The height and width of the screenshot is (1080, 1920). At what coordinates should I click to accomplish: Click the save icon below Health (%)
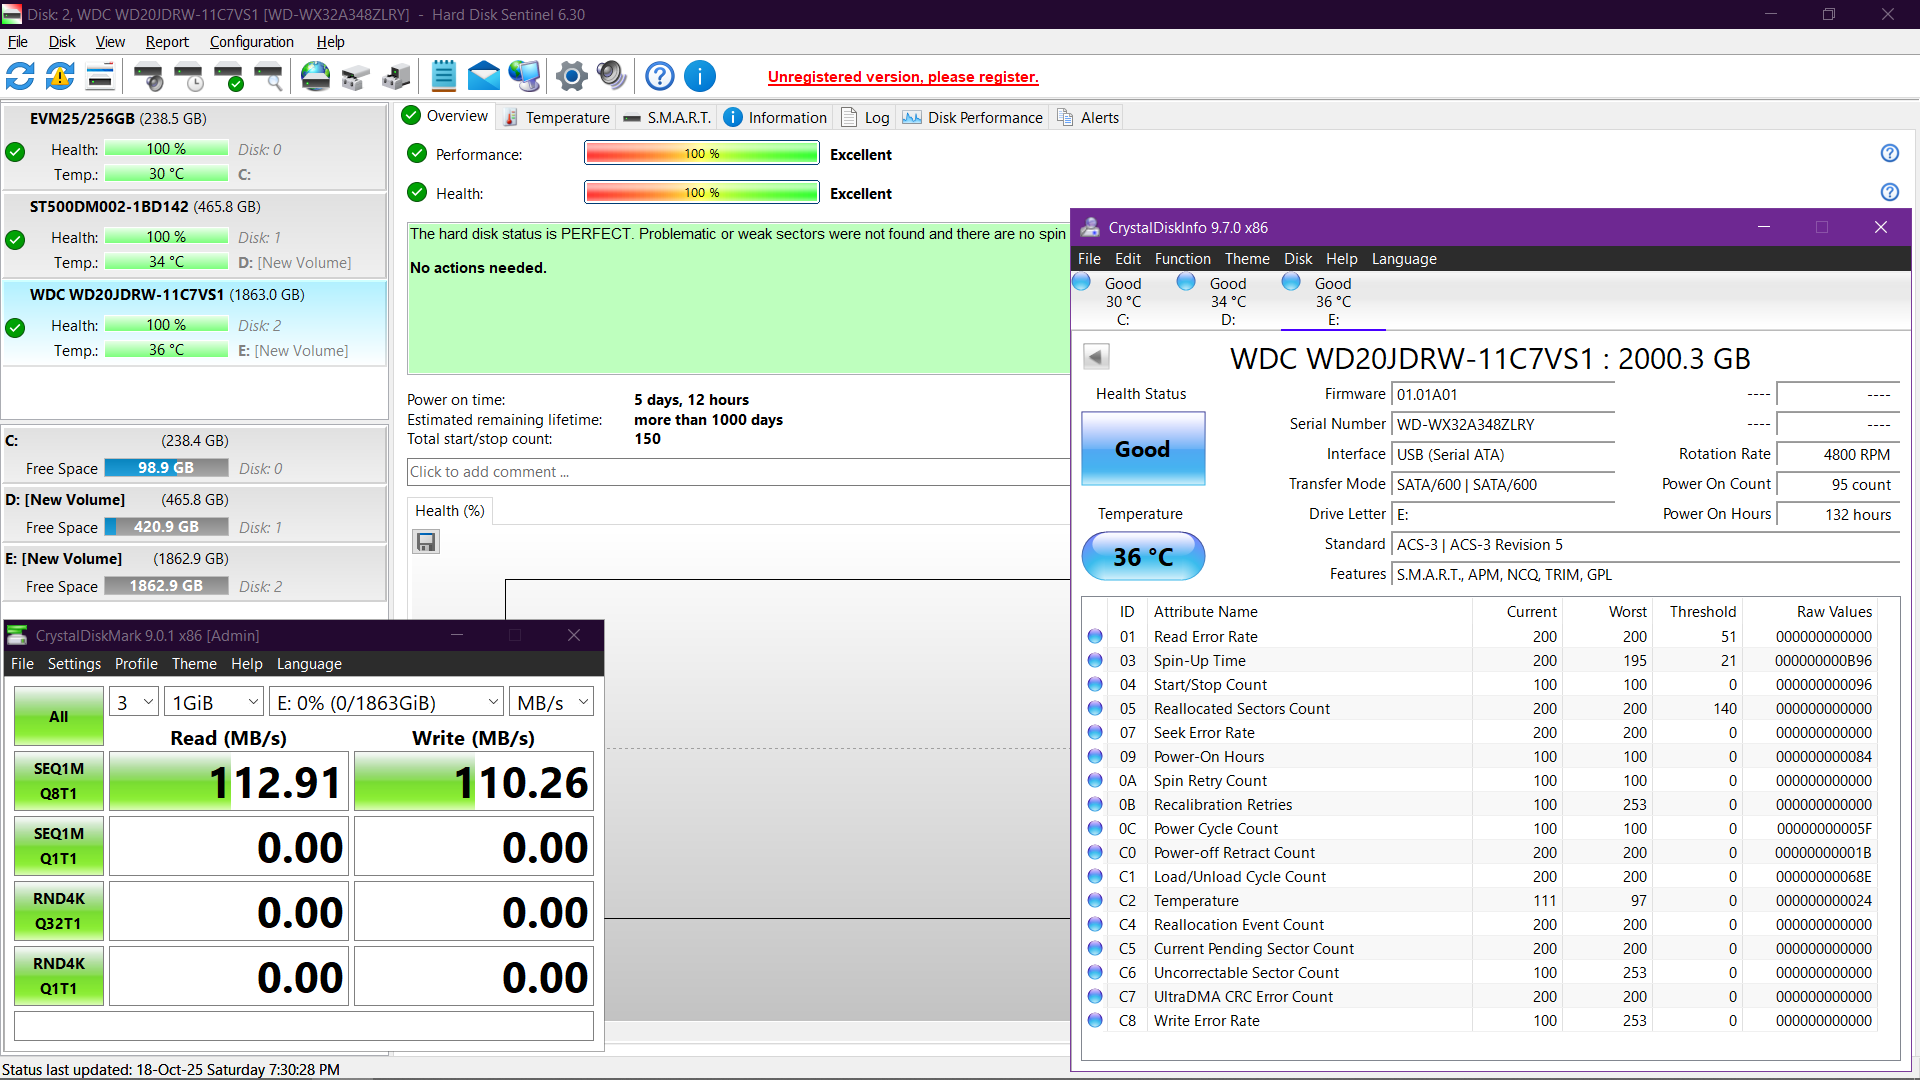426,542
